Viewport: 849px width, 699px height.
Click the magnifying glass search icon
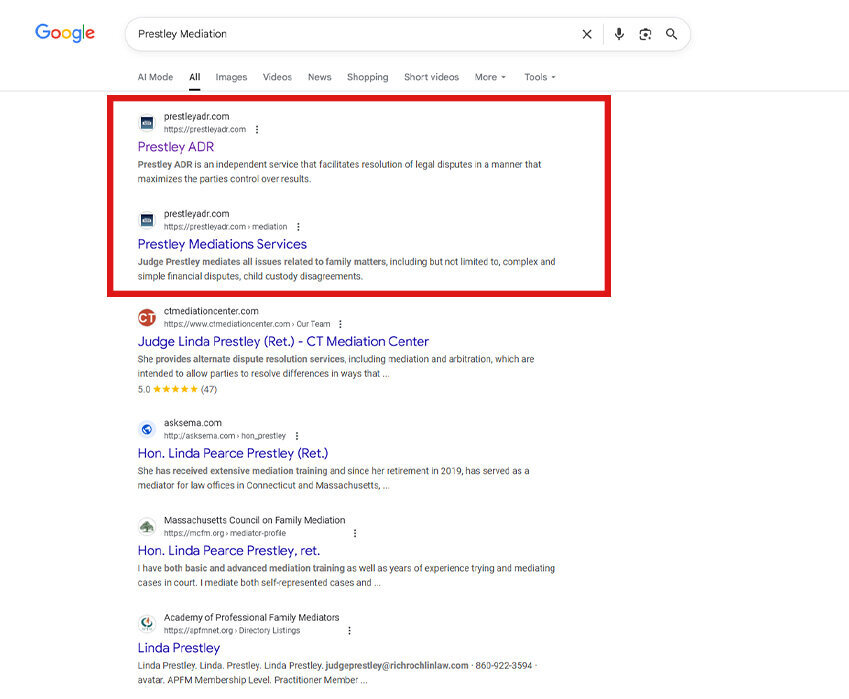(672, 34)
